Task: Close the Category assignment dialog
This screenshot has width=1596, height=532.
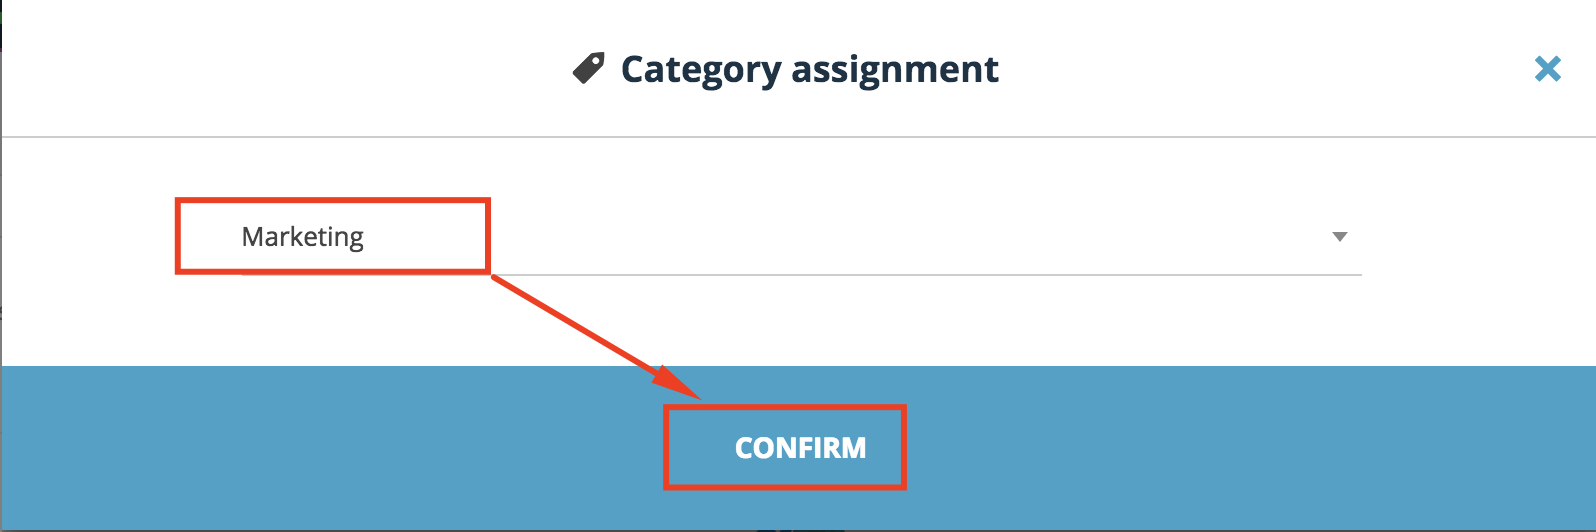Action: [x=1547, y=68]
